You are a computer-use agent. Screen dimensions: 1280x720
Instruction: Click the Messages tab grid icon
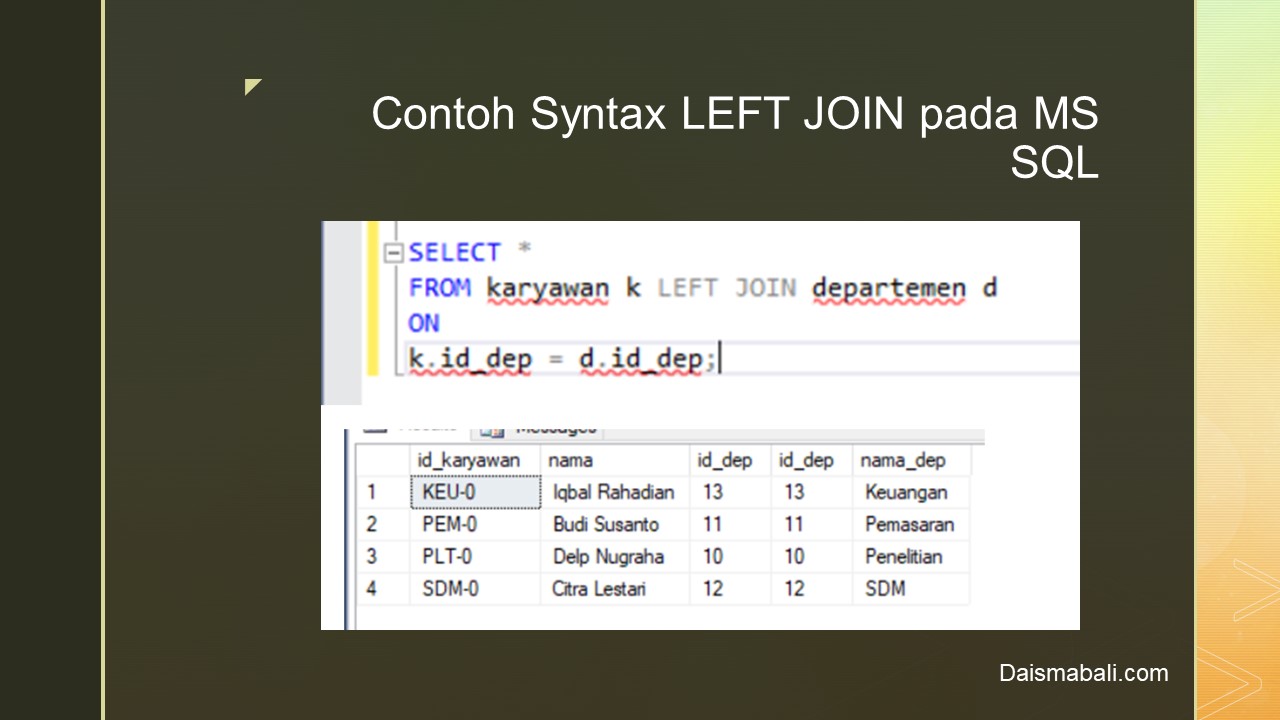pyautogui.click(x=490, y=431)
